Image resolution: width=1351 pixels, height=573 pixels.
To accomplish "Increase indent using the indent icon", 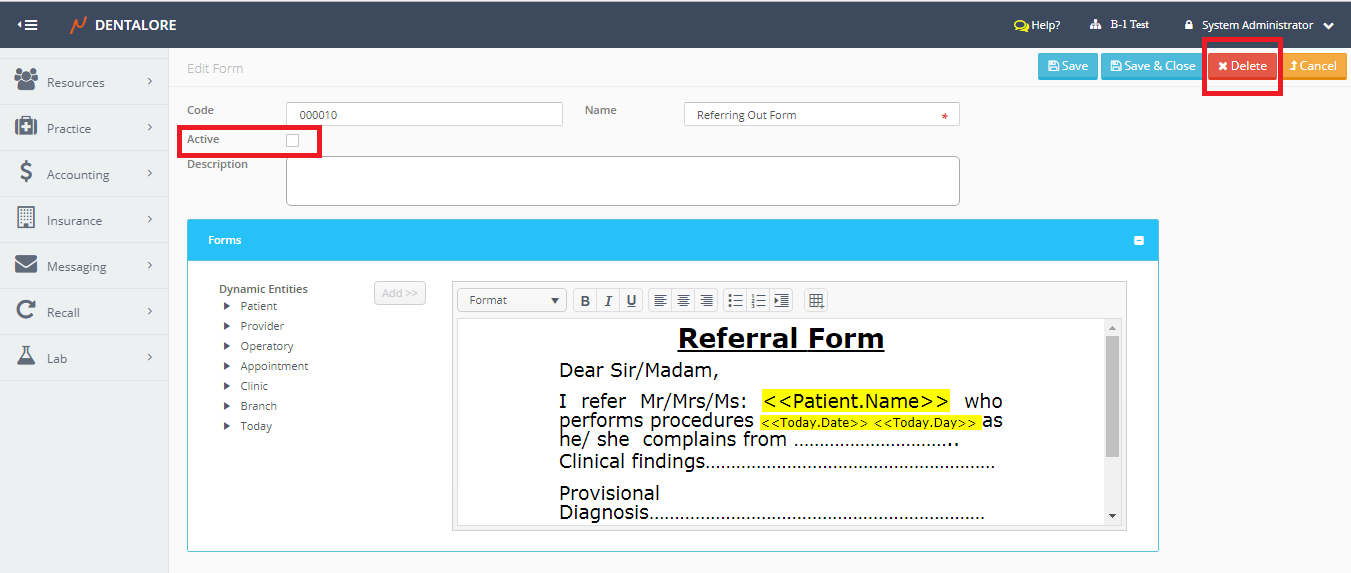I will click(x=781, y=301).
